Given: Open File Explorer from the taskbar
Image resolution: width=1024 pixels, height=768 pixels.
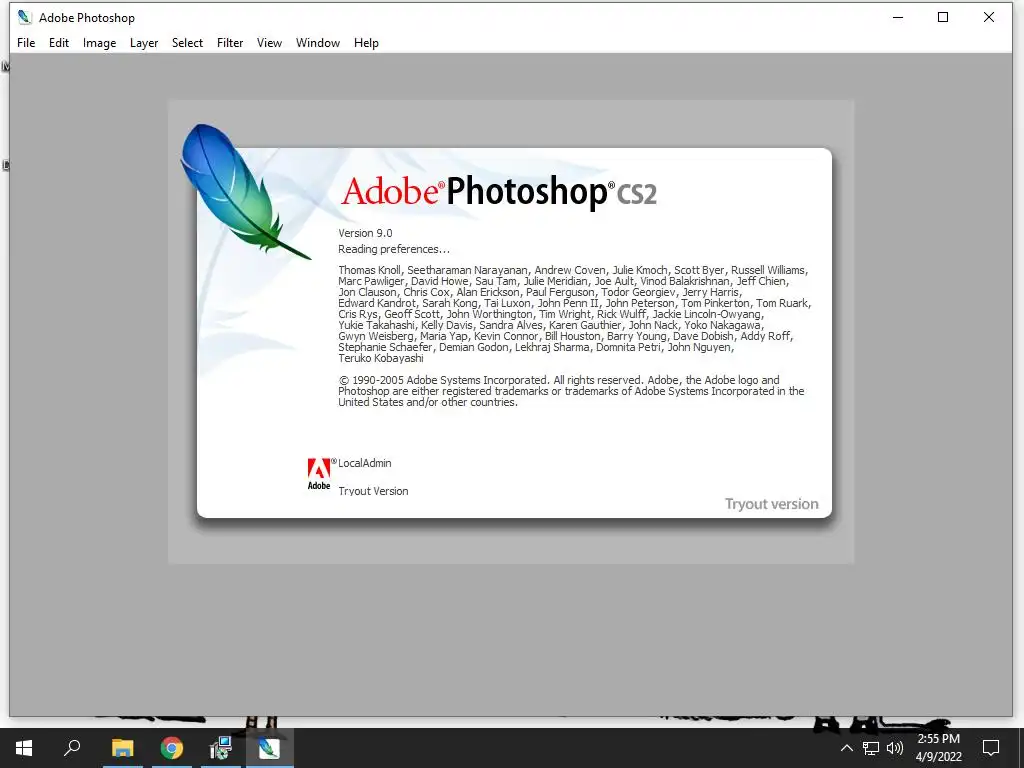Looking at the screenshot, I should [122, 748].
